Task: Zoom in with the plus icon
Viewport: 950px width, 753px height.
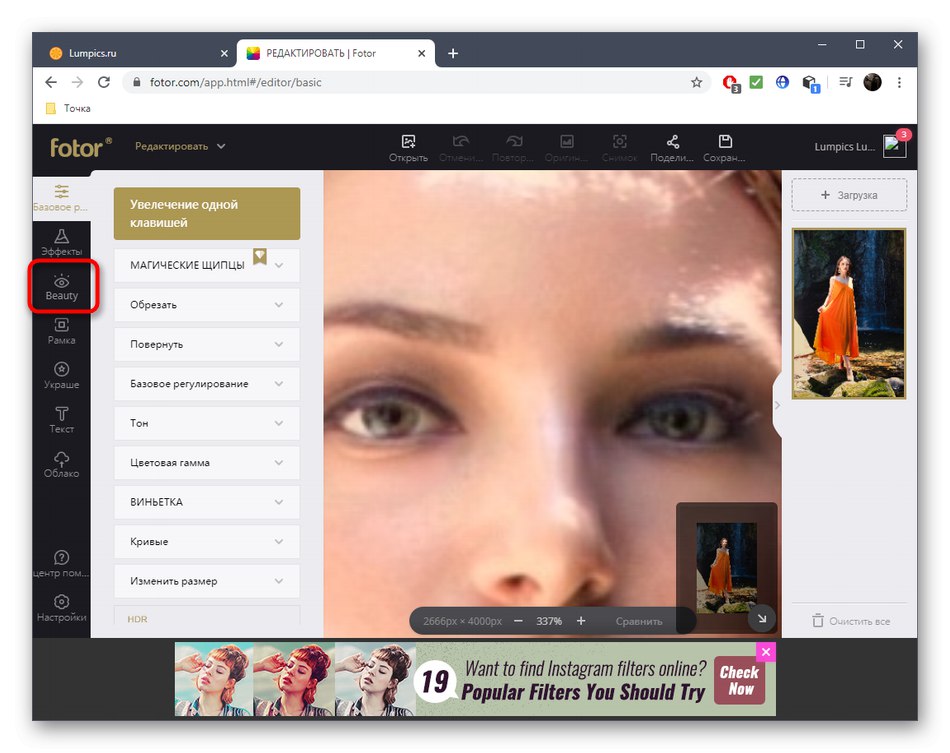Action: [580, 621]
